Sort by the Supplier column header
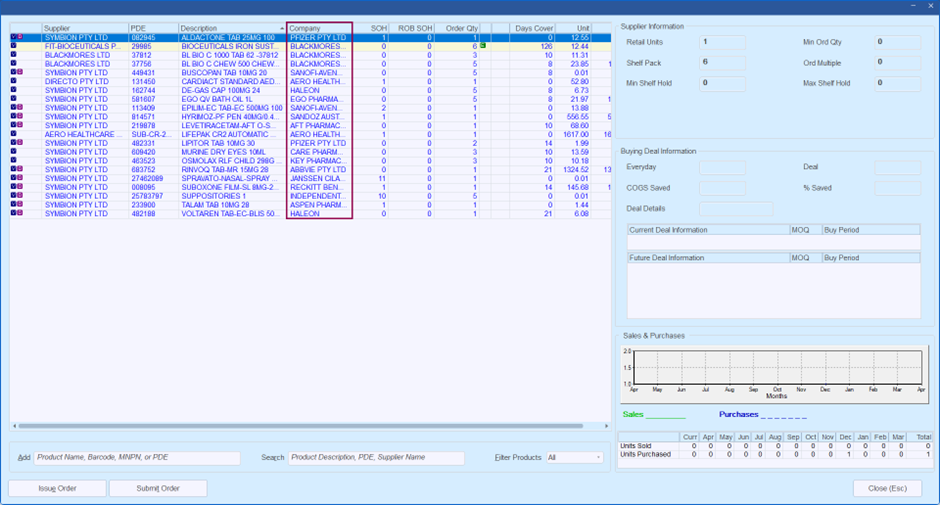The height and width of the screenshot is (505, 940). click(85, 28)
